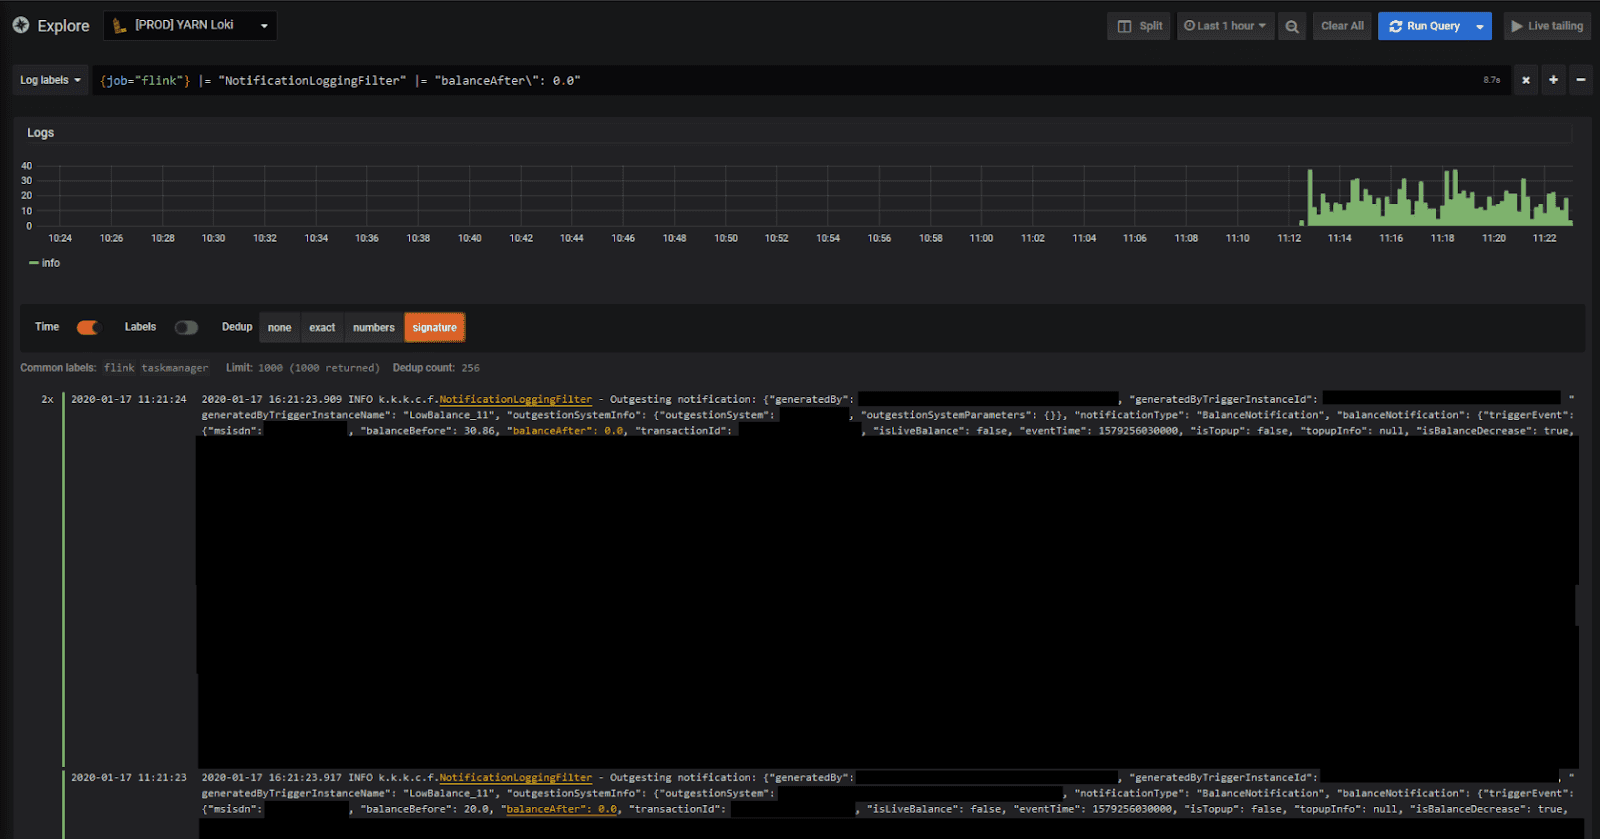
Task: Click the Limit 1000 returned text
Action: [303, 368]
